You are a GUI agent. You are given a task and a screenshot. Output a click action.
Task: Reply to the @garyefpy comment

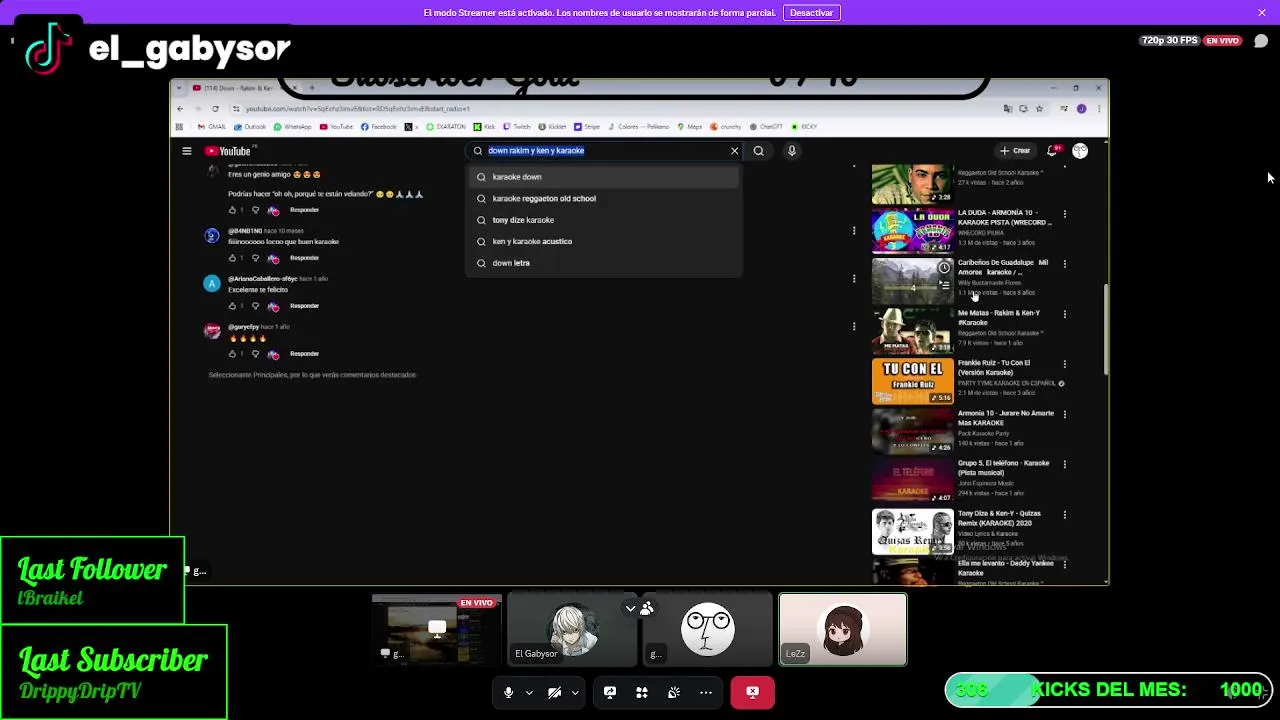[x=304, y=354]
